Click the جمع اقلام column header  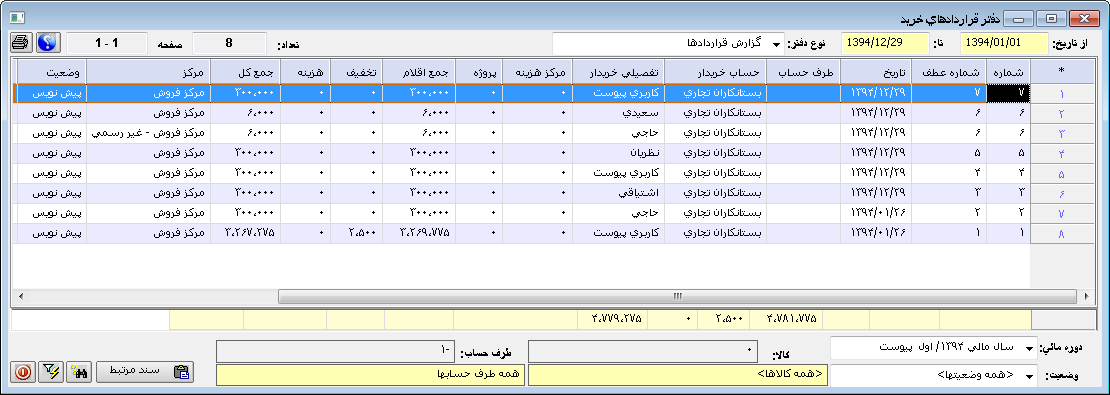click(419, 72)
